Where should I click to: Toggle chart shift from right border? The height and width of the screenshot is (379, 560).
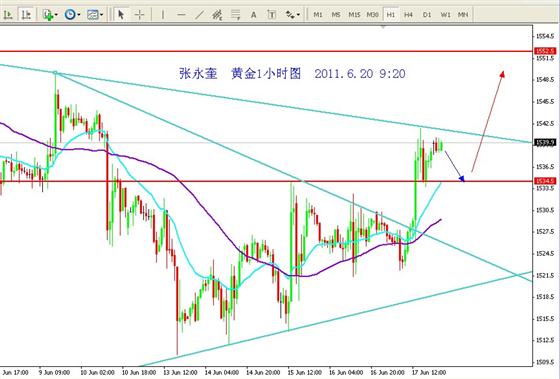pyautogui.click(x=26, y=15)
